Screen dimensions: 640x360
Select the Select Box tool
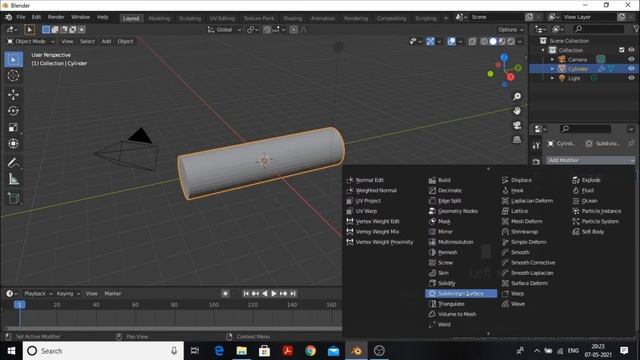13,60
